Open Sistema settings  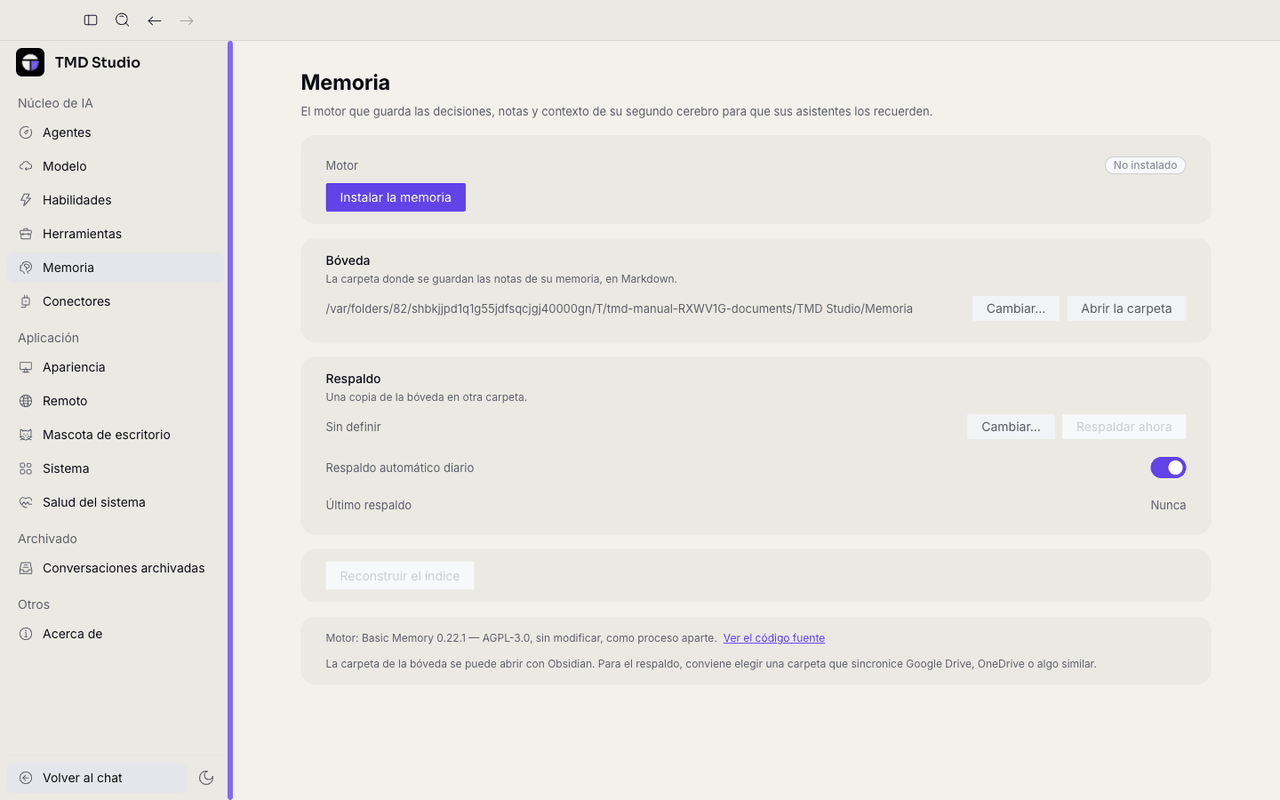pyautogui.click(x=116, y=468)
